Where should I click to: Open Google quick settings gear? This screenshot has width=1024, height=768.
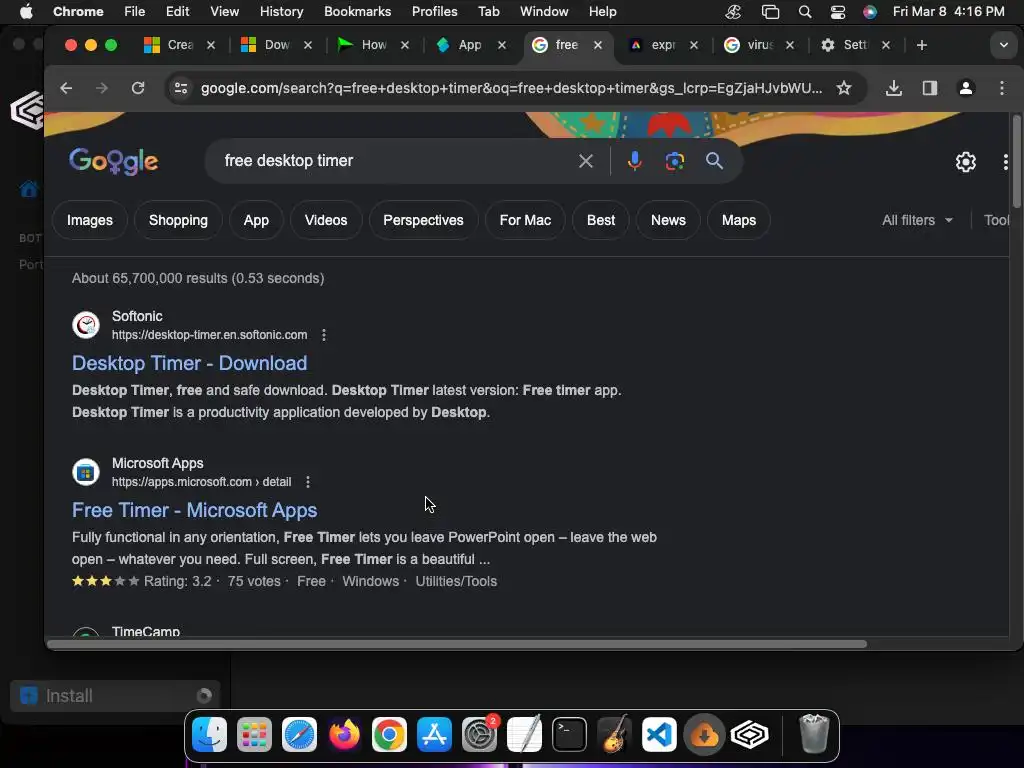[966, 162]
